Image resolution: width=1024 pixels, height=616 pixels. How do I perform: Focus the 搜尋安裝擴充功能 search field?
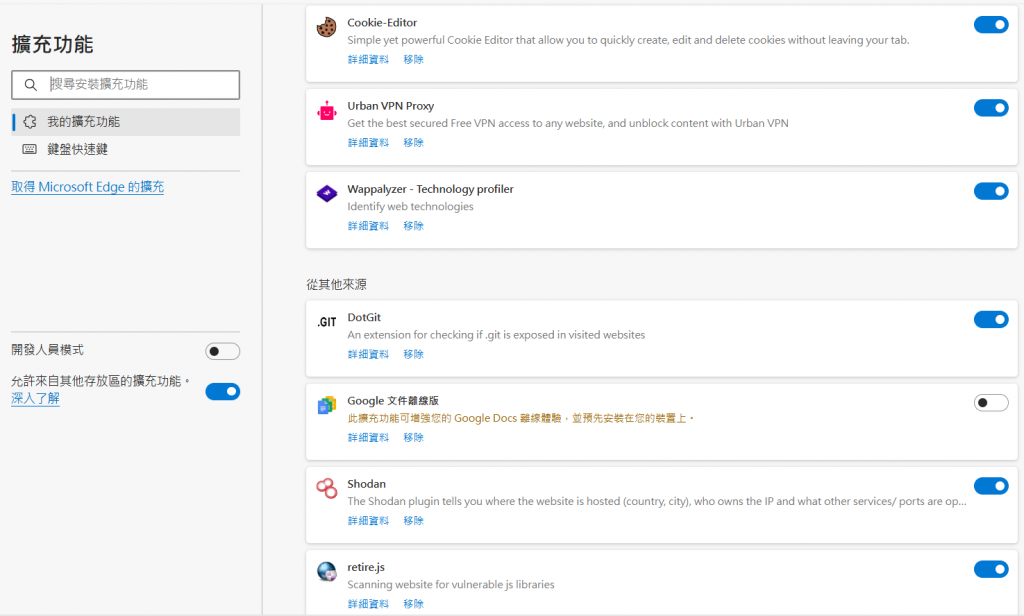(x=125, y=85)
